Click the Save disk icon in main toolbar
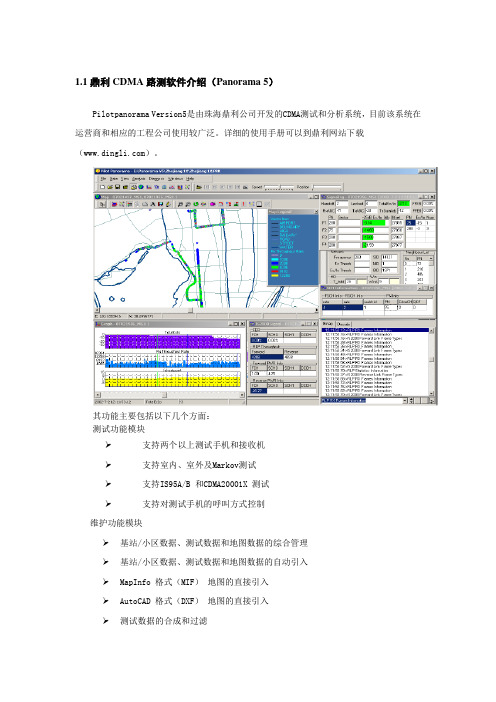This screenshot has height=702, width=496. click(x=117, y=187)
